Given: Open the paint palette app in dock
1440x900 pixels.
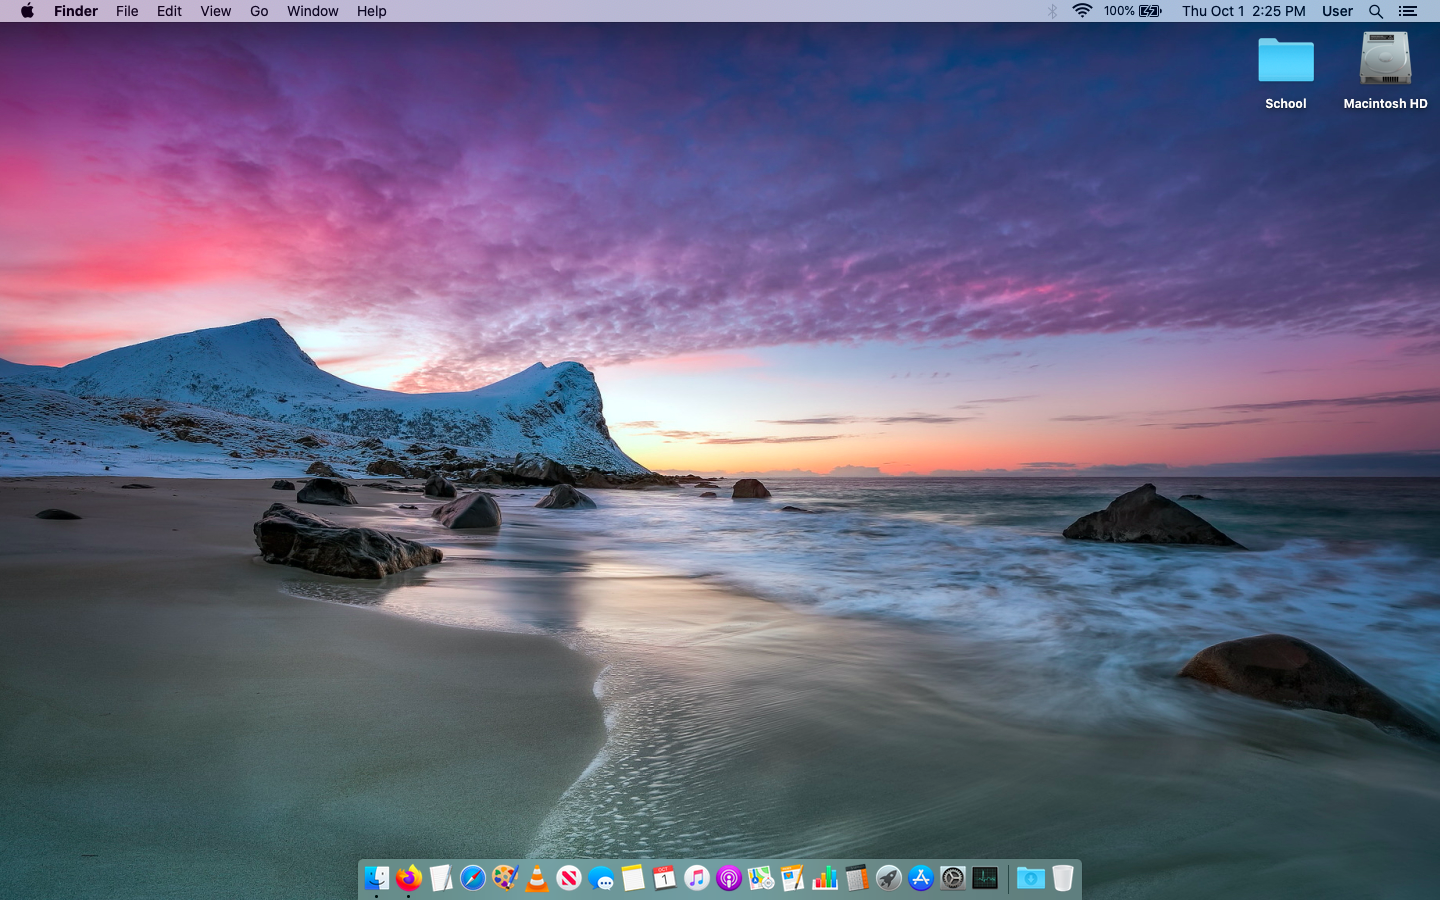Looking at the screenshot, I should pos(505,878).
